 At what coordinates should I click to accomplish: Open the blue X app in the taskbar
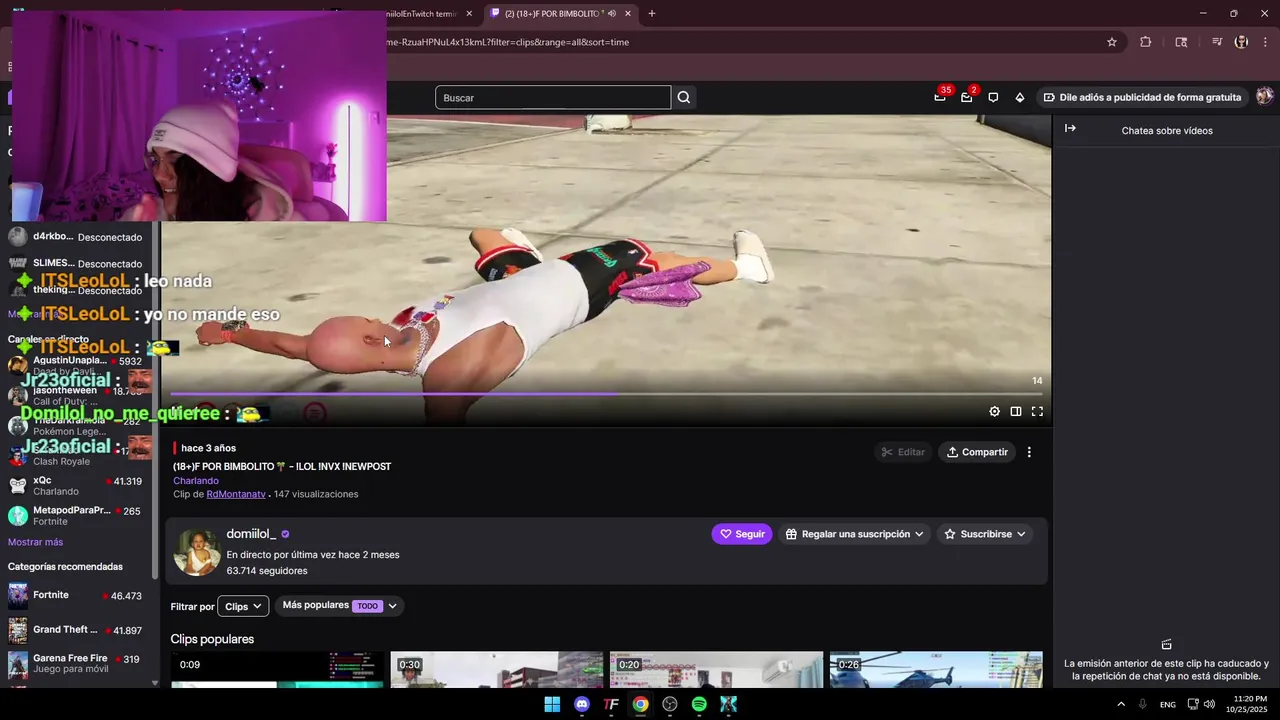point(728,704)
